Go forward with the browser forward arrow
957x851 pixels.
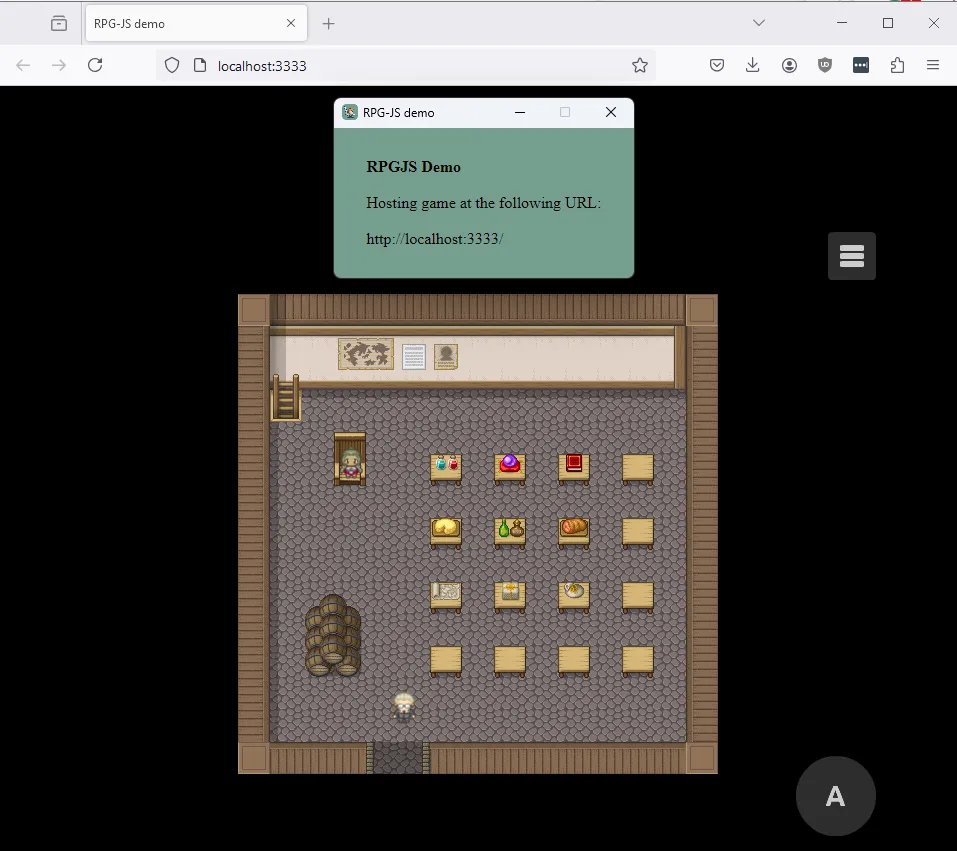(x=59, y=65)
